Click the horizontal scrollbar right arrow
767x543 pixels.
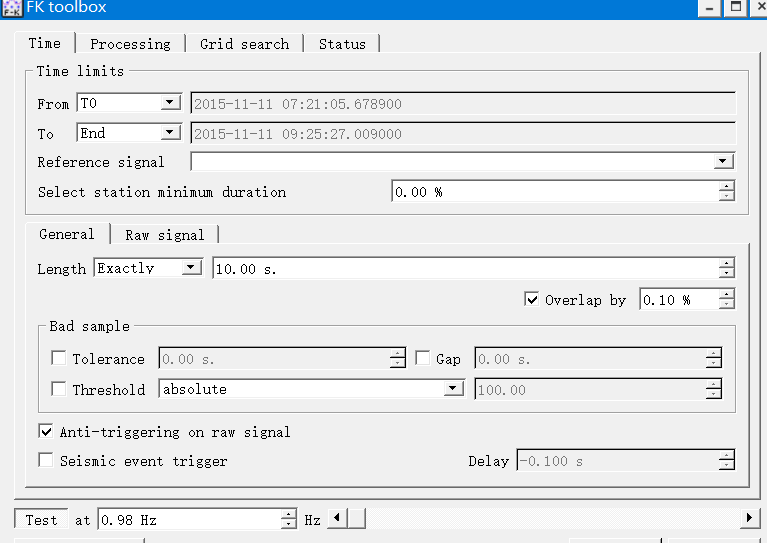(x=749, y=519)
